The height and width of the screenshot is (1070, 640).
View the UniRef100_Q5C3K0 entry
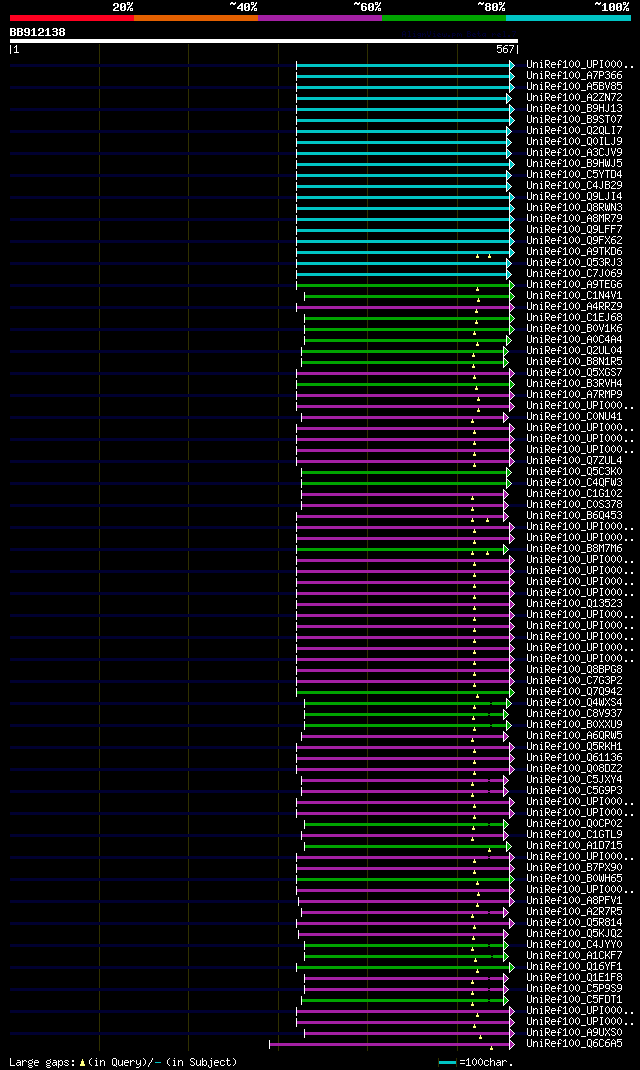pyautogui.click(x=574, y=472)
